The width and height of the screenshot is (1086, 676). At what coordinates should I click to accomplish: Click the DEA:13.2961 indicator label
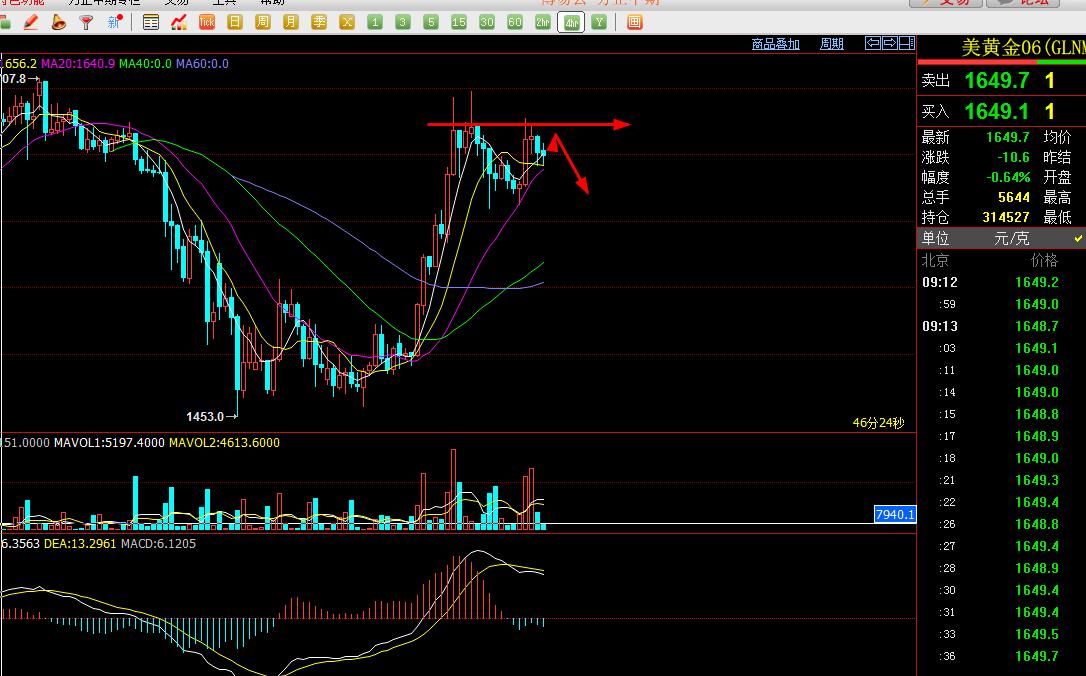[x=80, y=544]
